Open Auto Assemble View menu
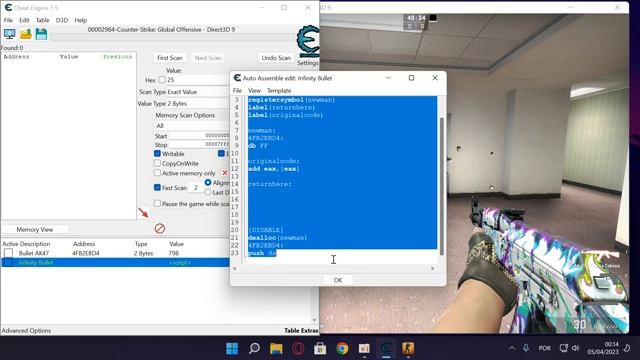 (x=254, y=91)
